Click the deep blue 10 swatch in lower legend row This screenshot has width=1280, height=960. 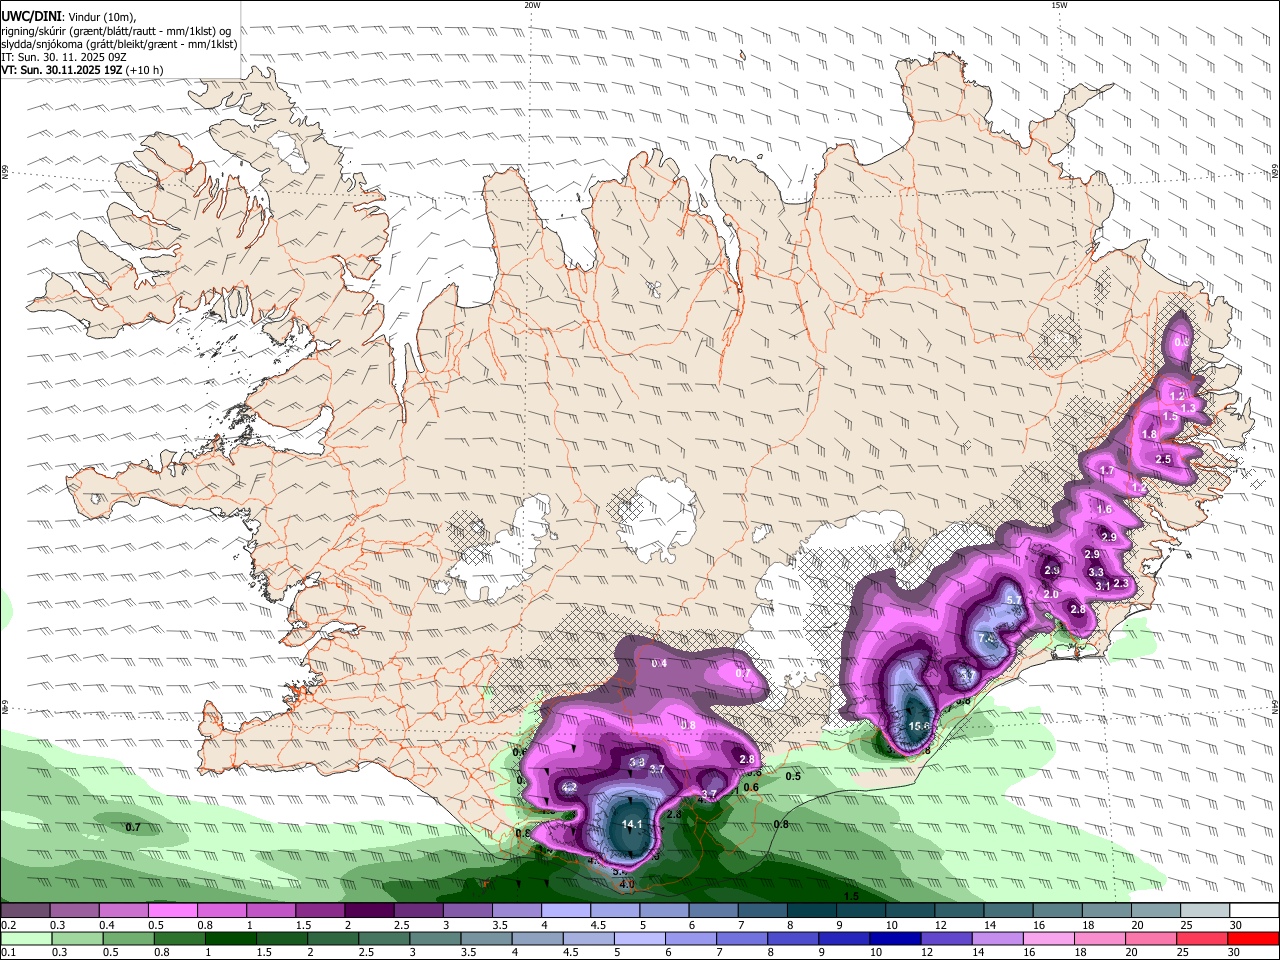click(x=895, y=938)
